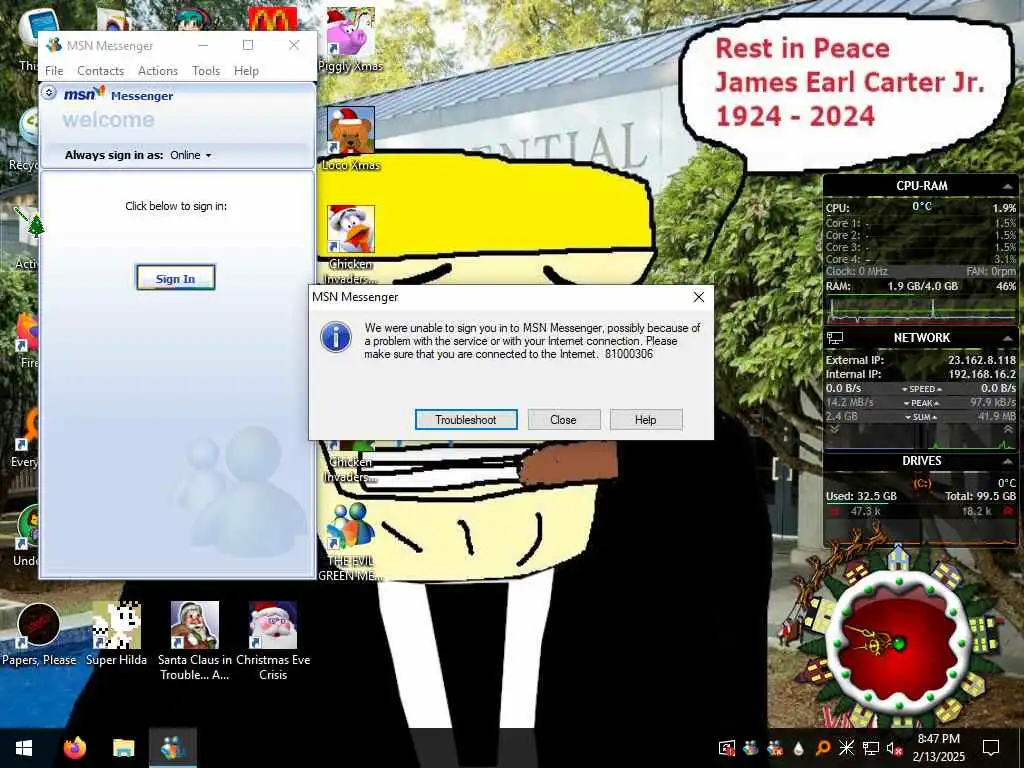1024x768 pixels.
Task: Launch Firefox from the taskbar
Action: pyautogui.click(x=74, y=748)
